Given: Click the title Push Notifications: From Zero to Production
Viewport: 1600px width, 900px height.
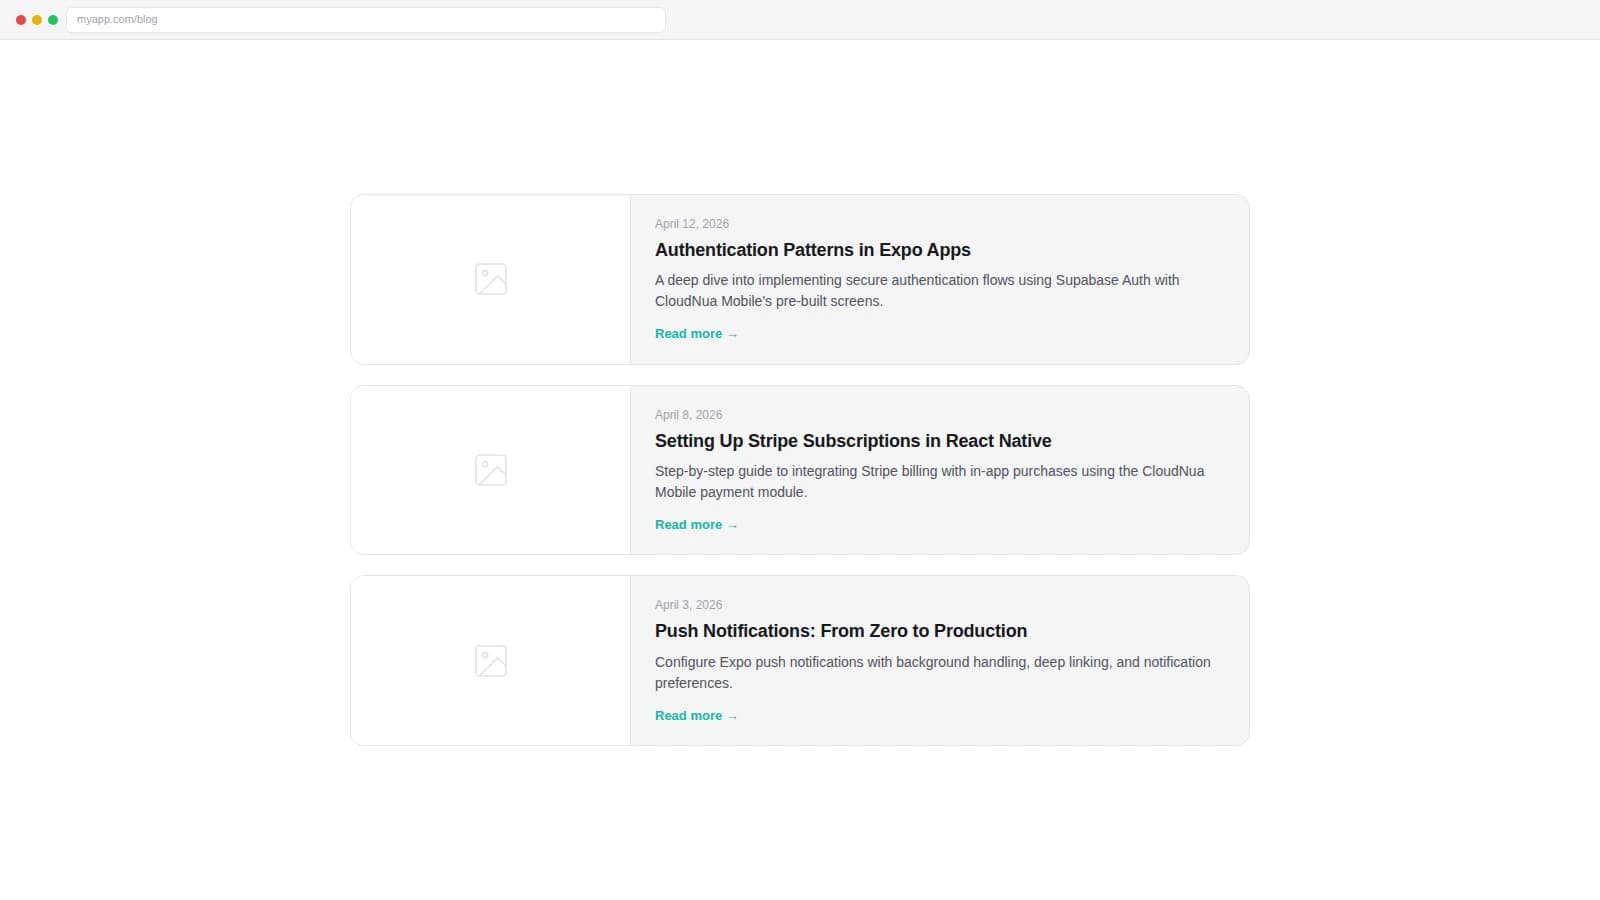Looking at the screenshot, I should (841, 631).
